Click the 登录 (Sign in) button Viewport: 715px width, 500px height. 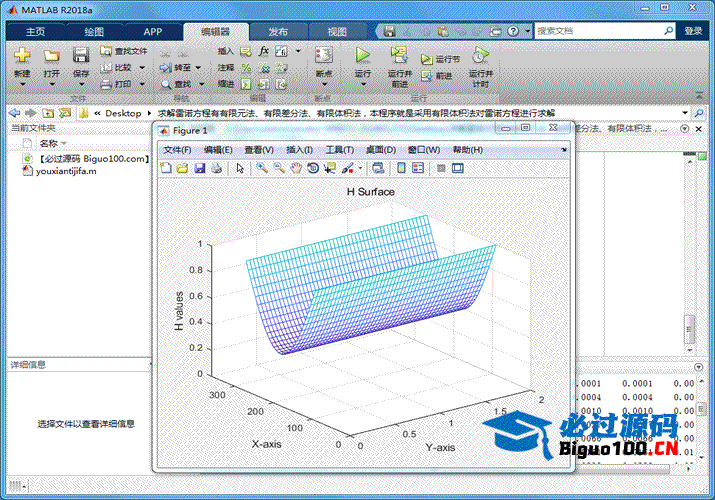[x=693, y=31]
